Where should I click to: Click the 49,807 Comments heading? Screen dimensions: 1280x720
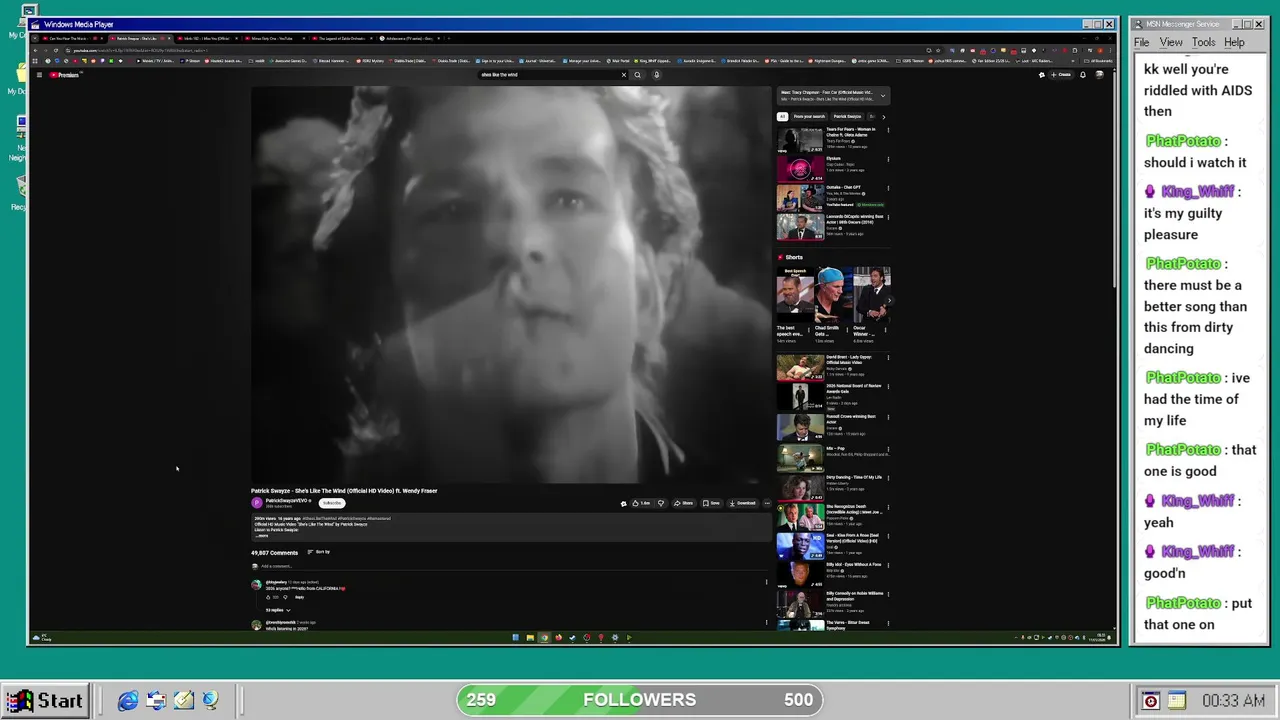pos(274,552)
